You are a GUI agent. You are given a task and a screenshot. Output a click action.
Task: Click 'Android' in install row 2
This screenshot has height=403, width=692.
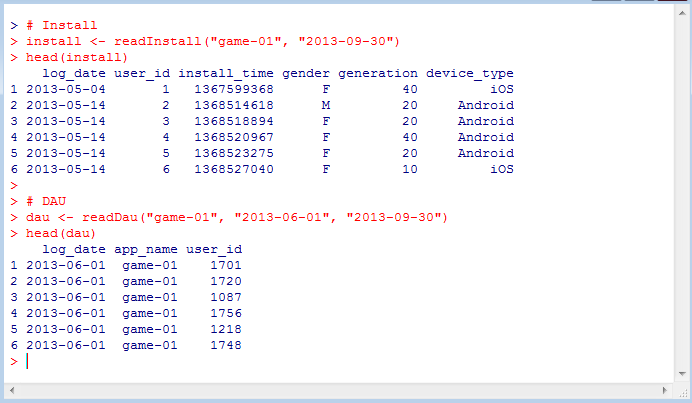[486, 105]
